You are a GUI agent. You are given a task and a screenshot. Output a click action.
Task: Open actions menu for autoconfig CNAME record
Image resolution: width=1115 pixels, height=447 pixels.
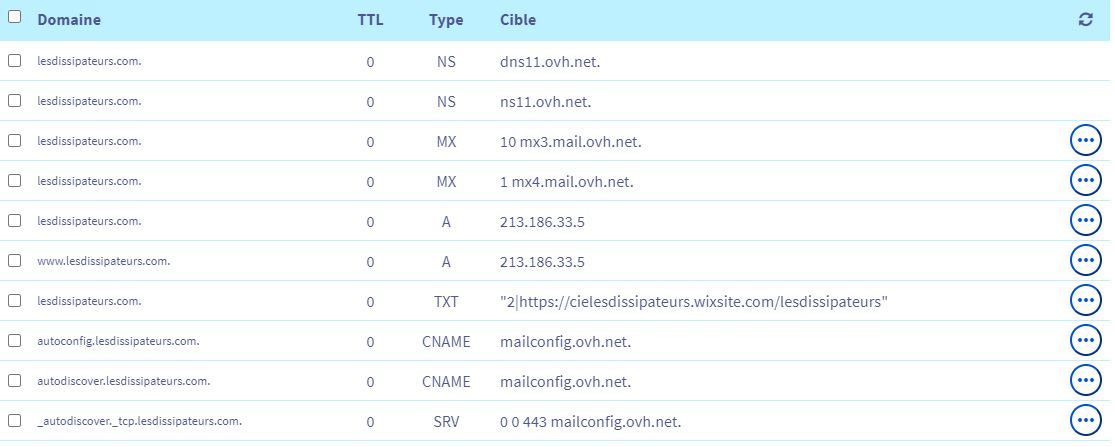[x=1085, y=341]
